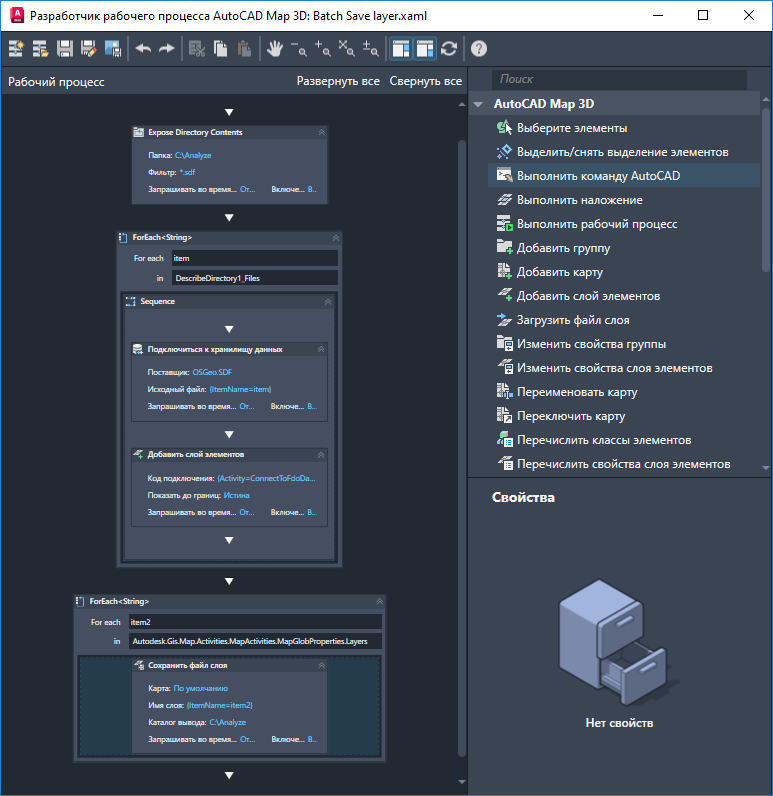Collapse Подключиться к хранилищу данных activity
This screenshot has width=773, height=796.
(321, 349)
